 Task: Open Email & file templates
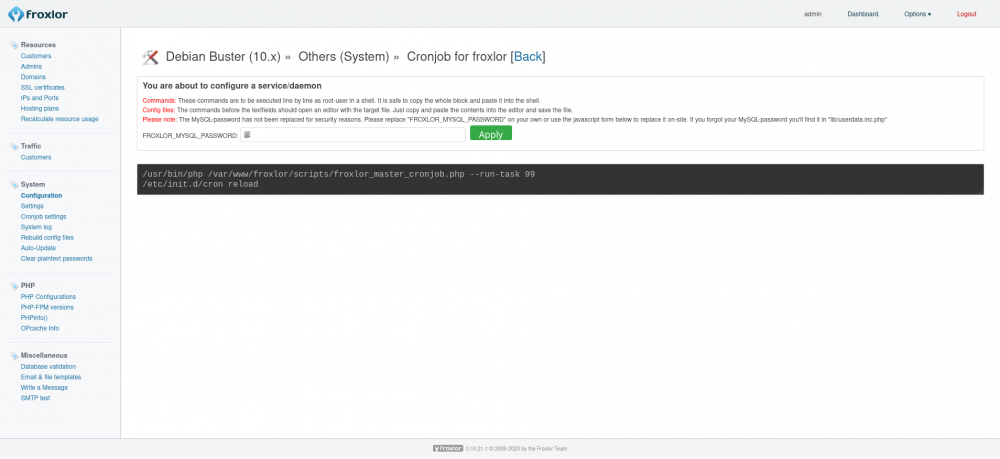[50, 377]
